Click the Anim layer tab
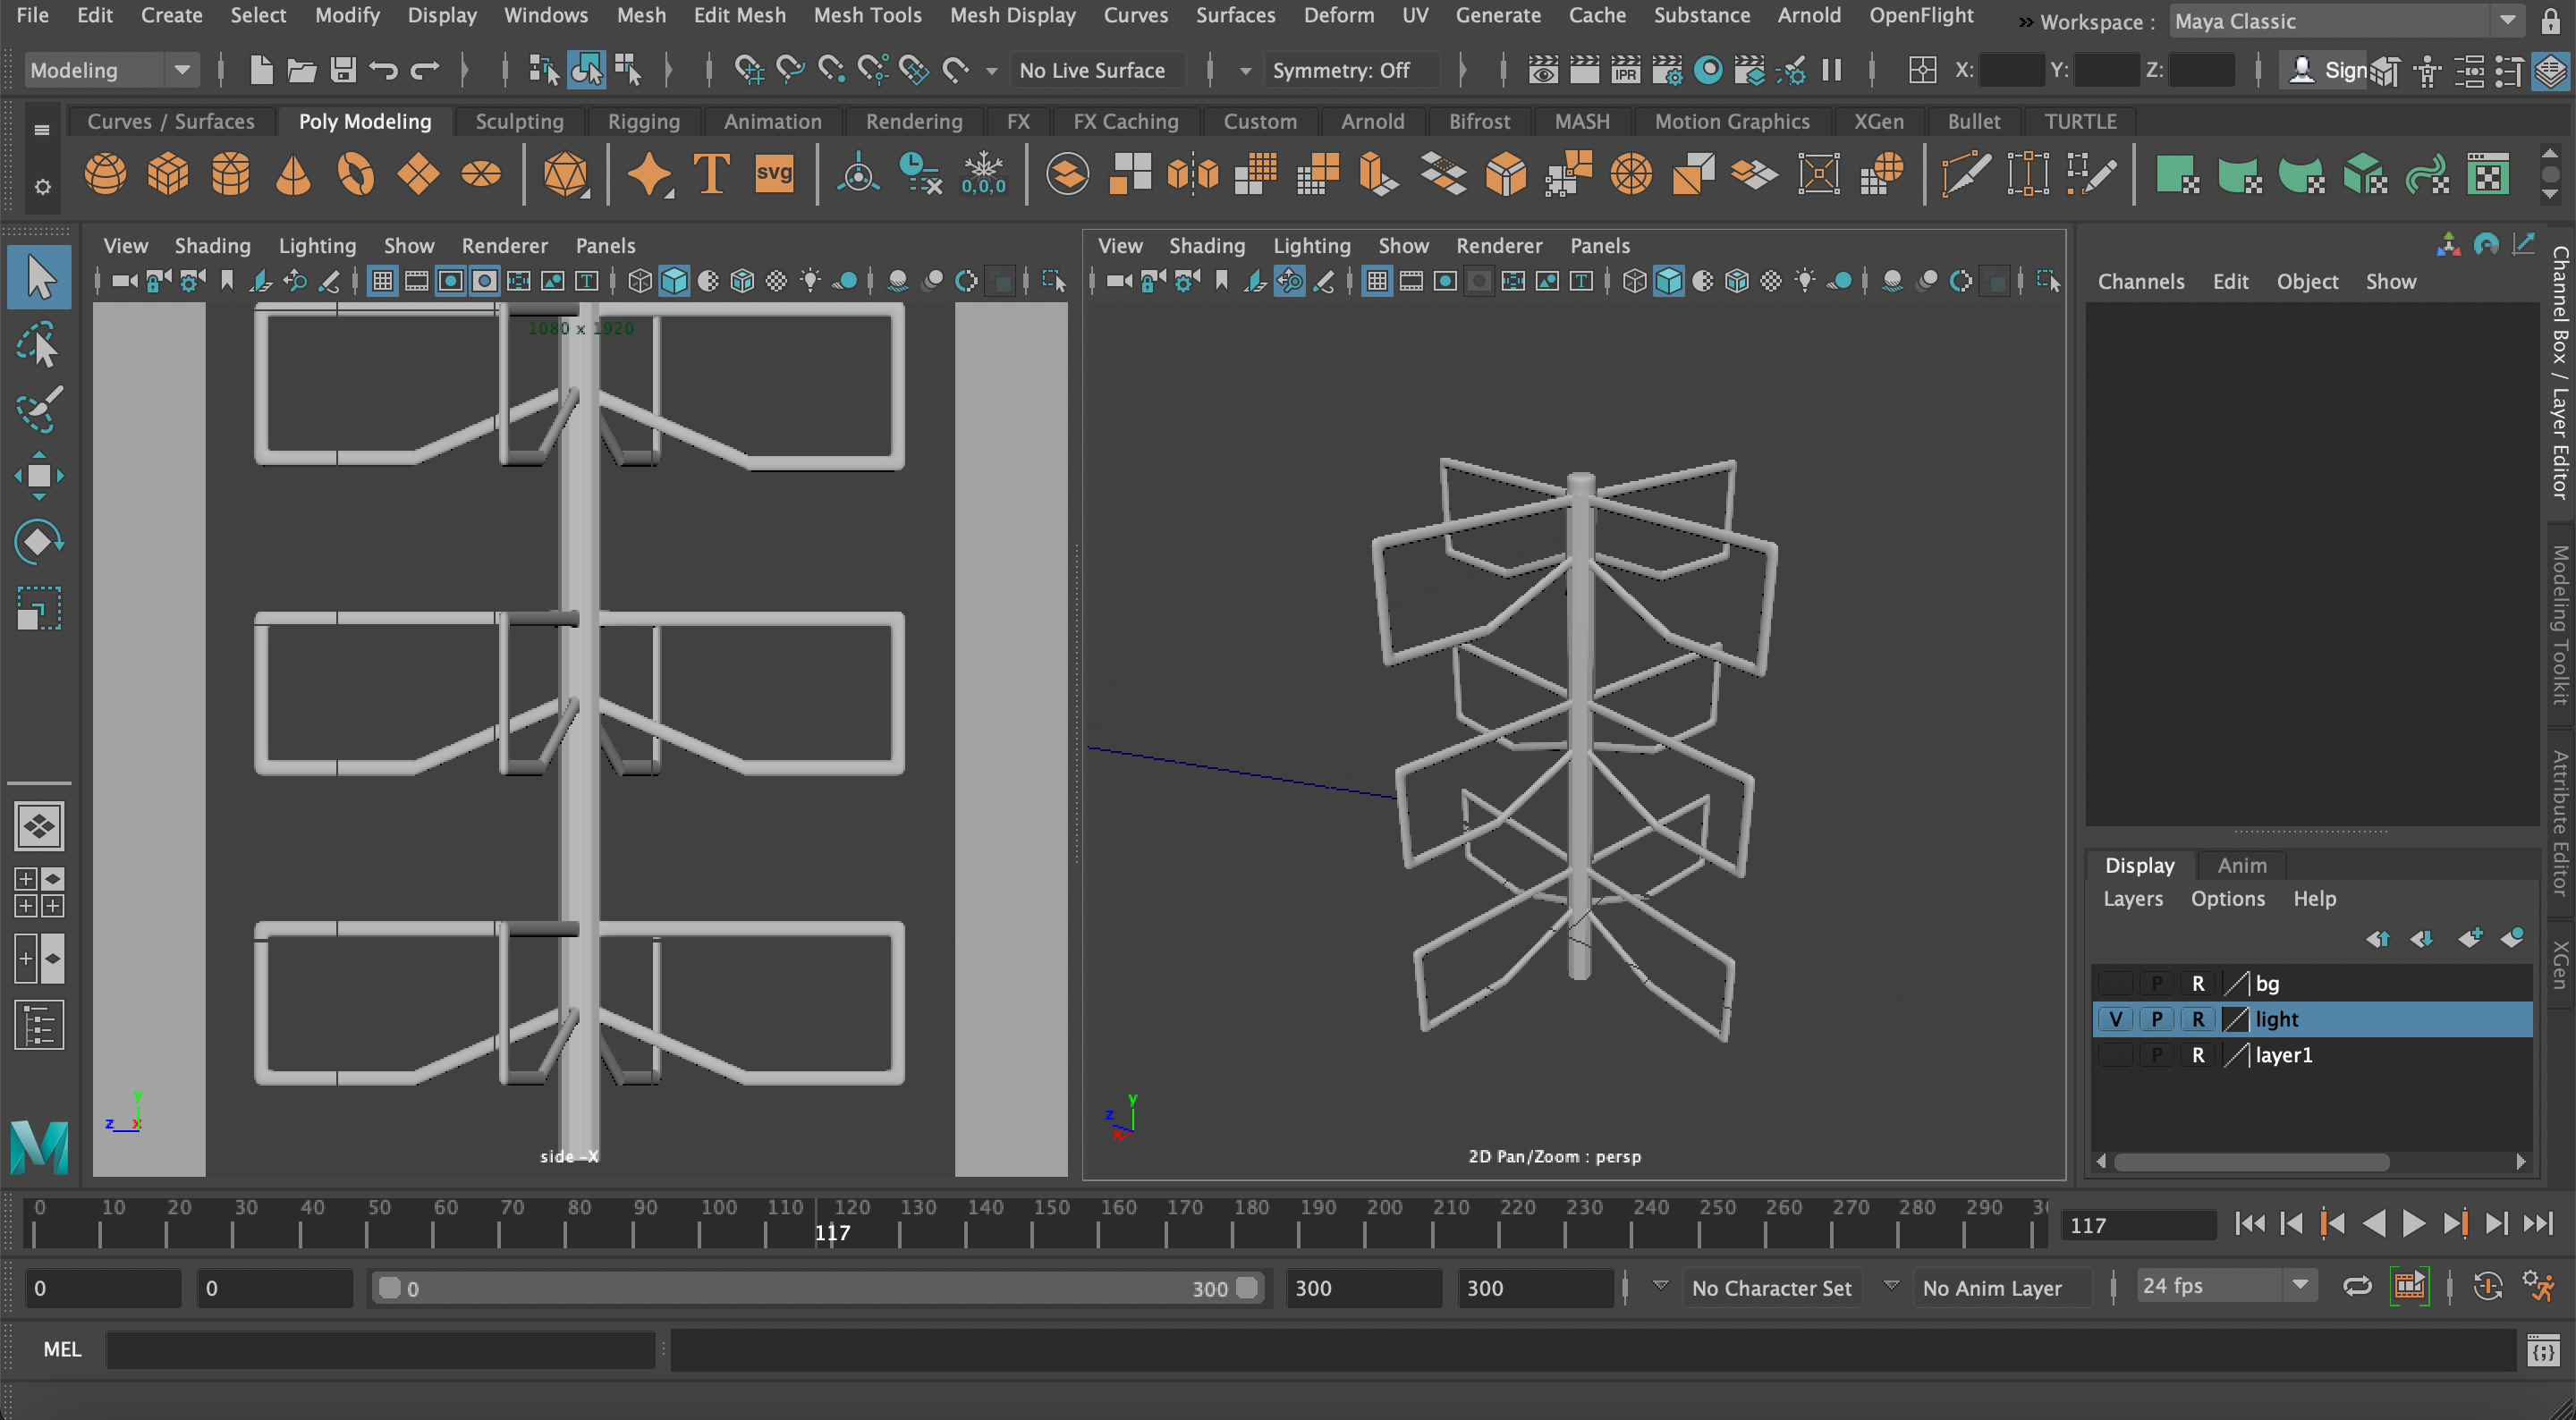 click(x=2241, y=865)
